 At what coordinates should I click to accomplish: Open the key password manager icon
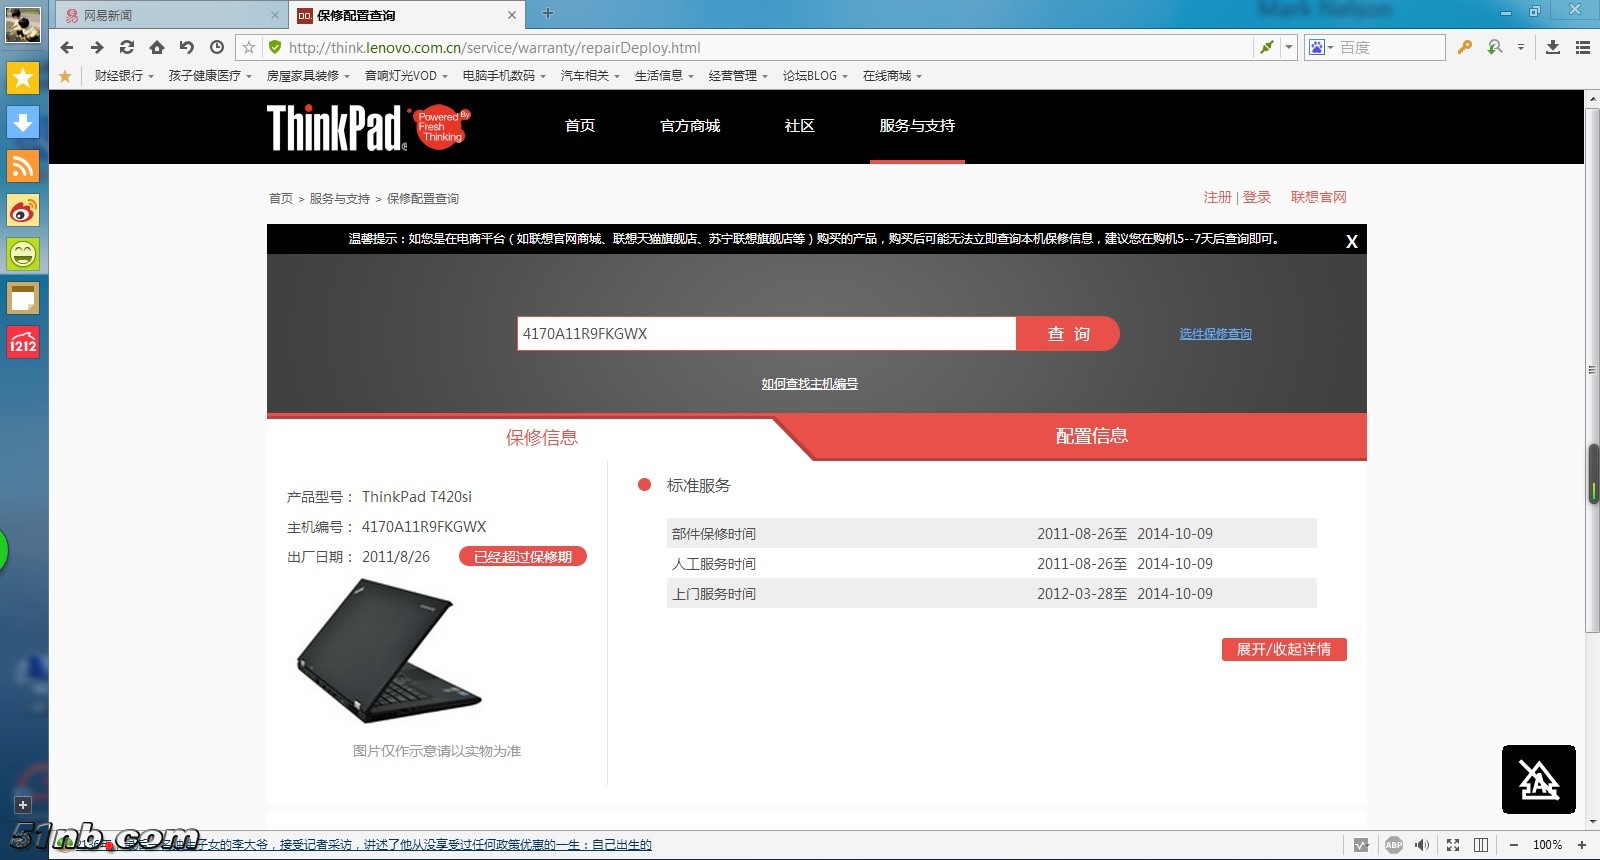pos(1465,47)
